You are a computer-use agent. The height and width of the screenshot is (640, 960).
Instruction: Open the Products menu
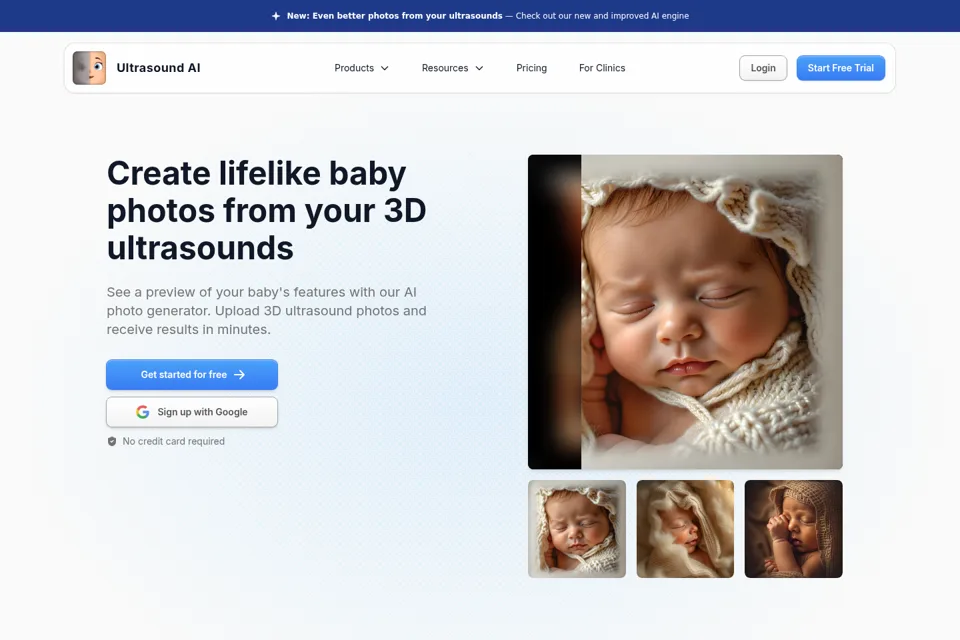point(361,68)
